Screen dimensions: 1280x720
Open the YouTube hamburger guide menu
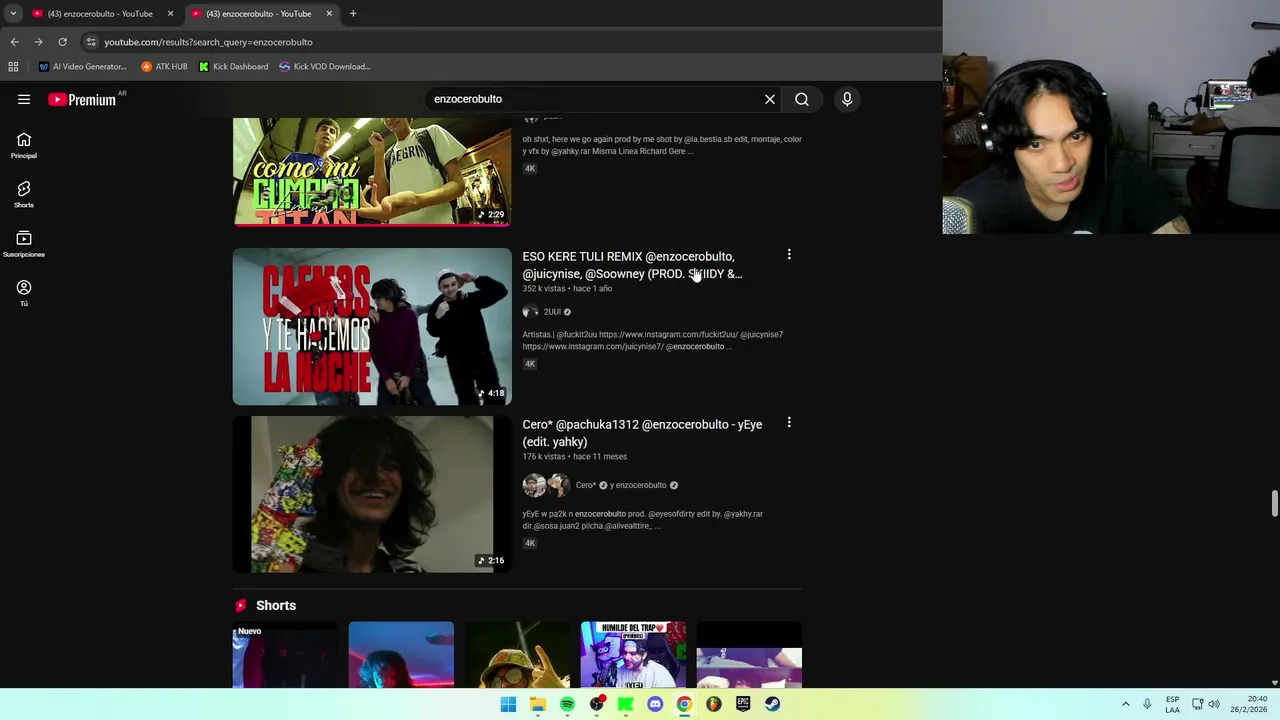[24, 99]
